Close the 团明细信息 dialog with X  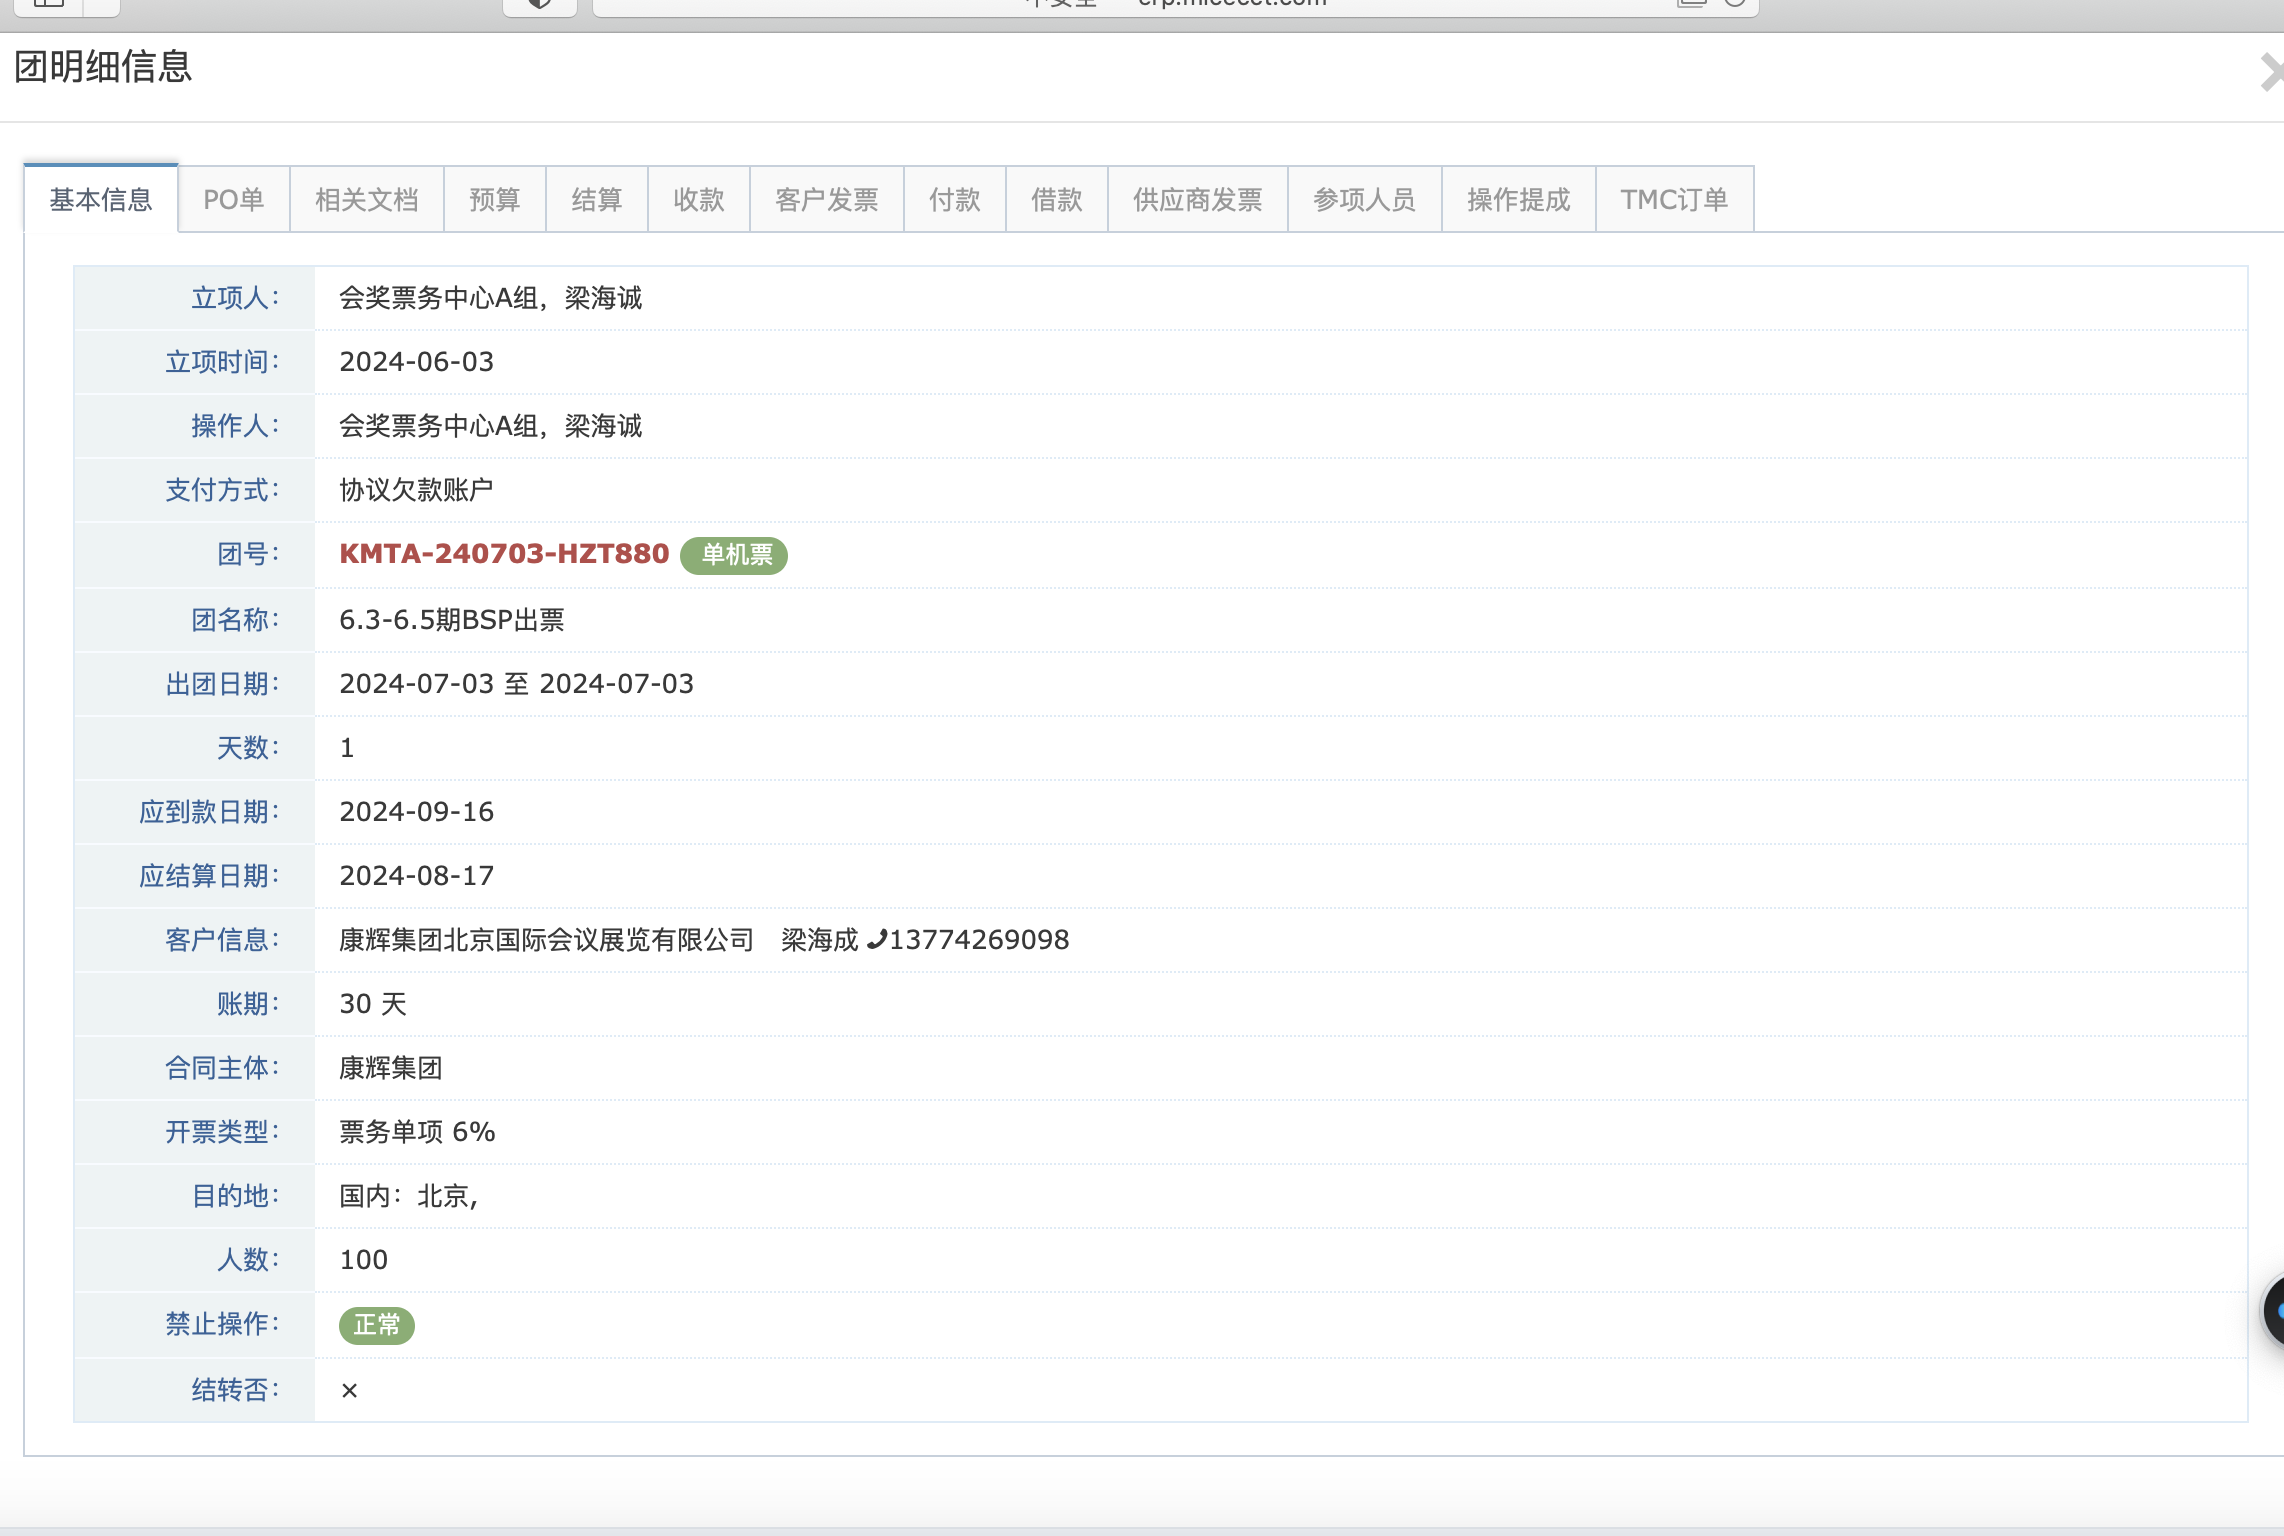(x=2272, y=73)
